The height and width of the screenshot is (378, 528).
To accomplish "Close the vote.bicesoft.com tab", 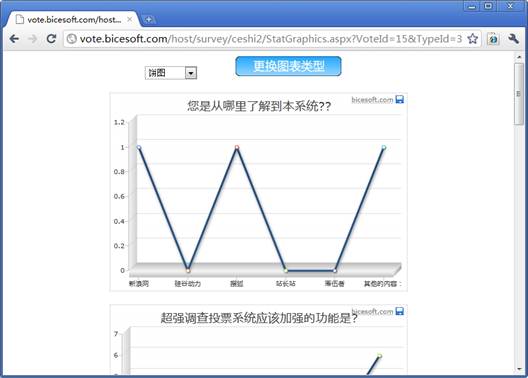I will pos(129,20).
